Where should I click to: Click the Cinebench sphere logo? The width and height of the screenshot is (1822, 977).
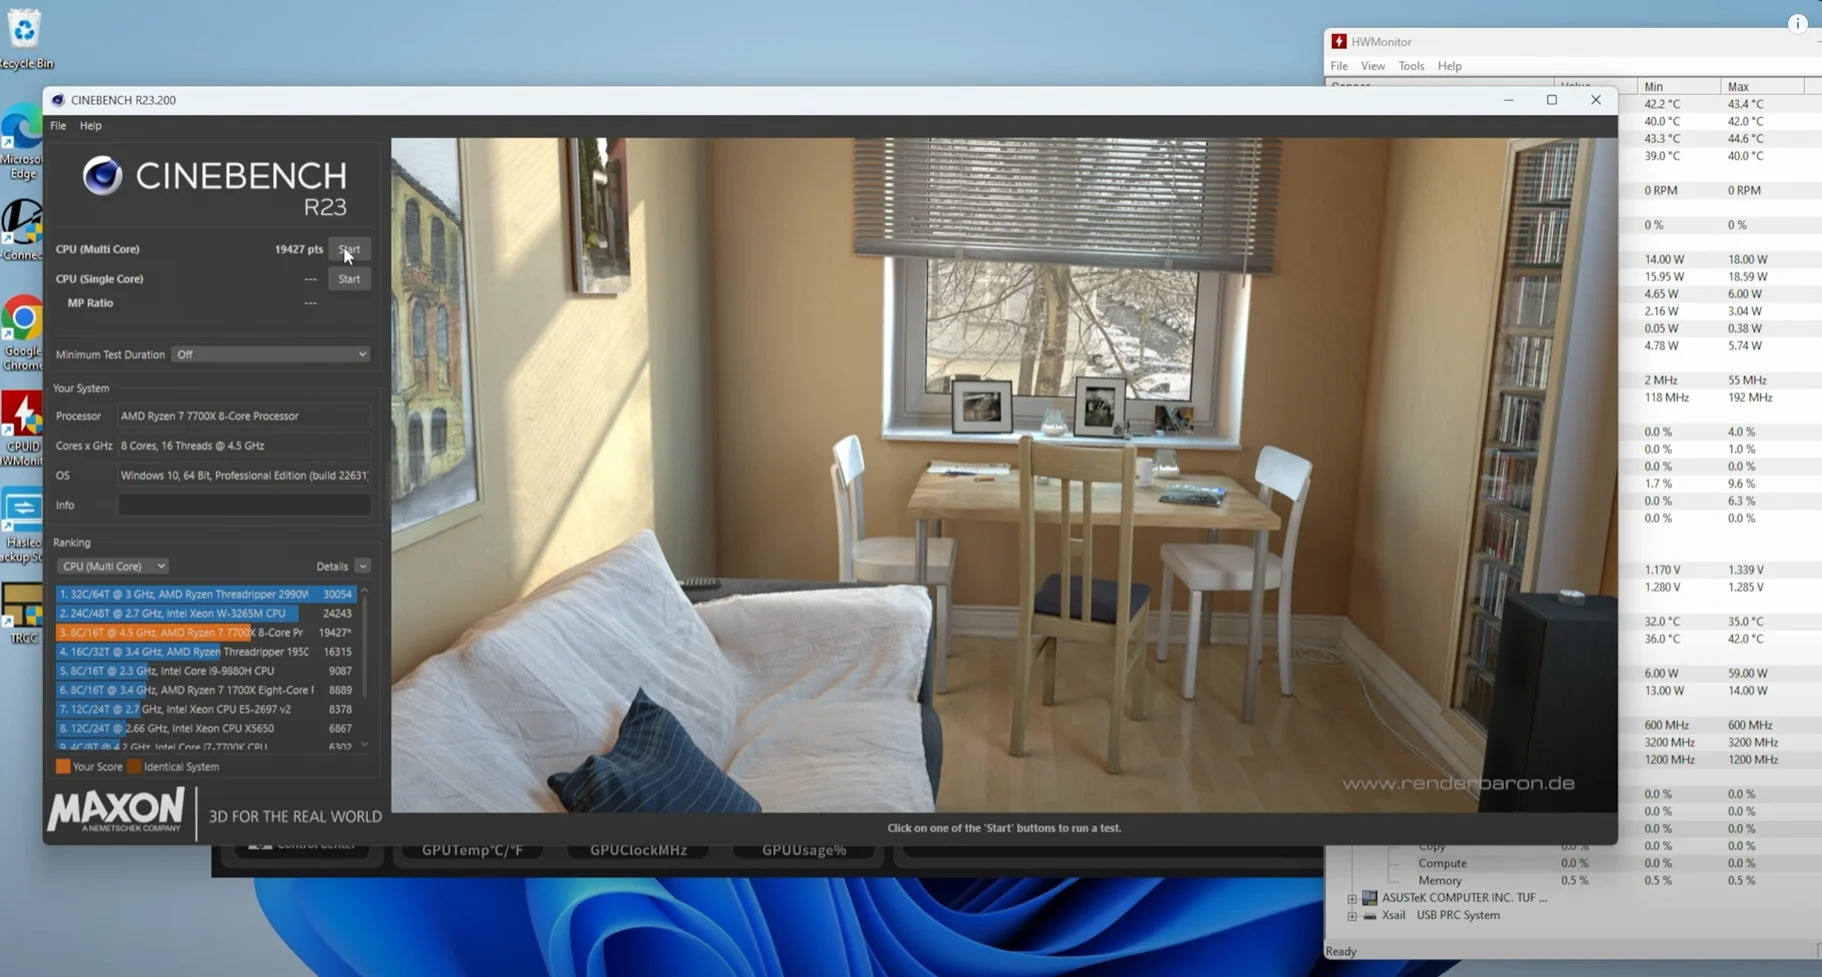click(x=102, y=176)
